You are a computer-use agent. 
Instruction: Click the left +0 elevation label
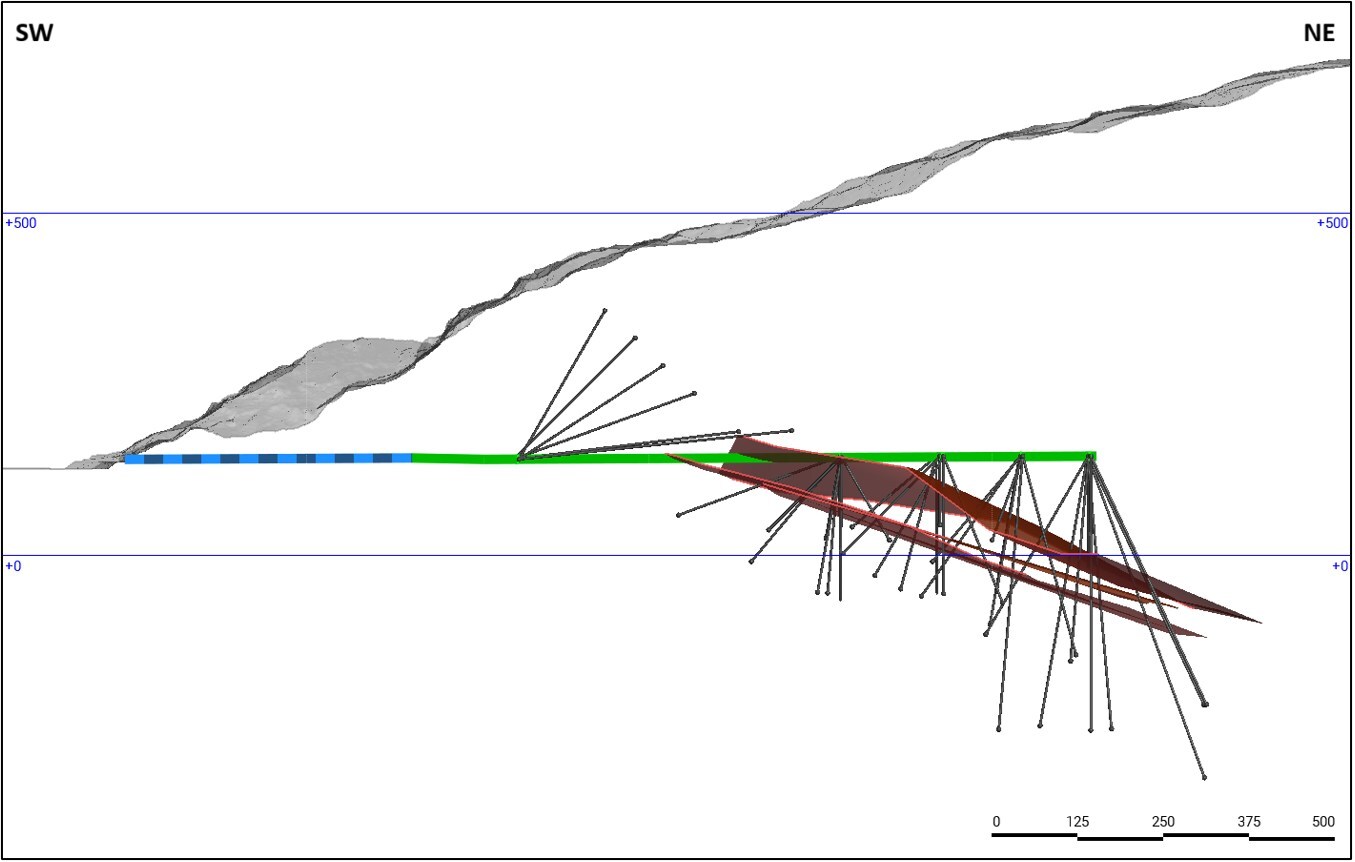(x=13, y=566)
